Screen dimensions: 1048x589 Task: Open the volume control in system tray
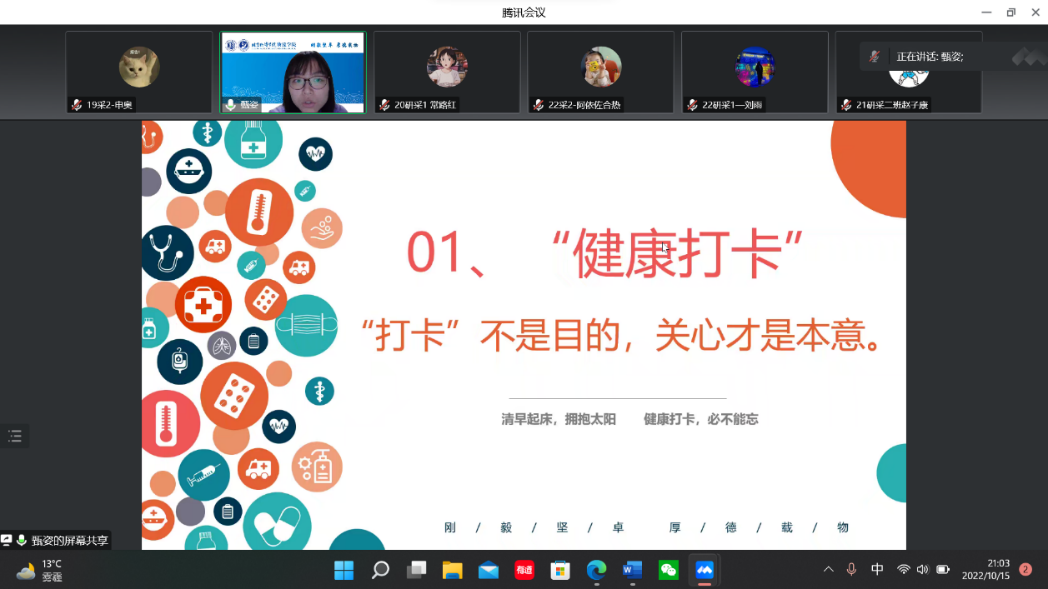click(922, 569)
